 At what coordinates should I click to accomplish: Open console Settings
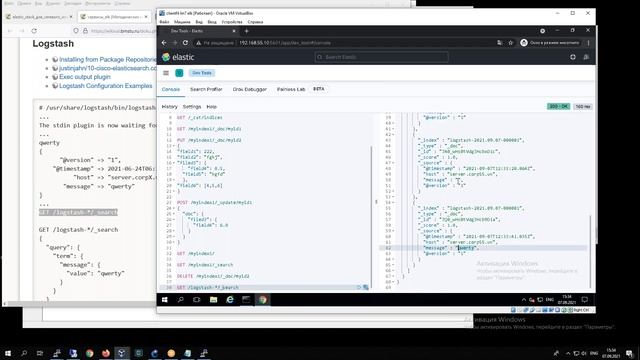pyautogui.click(x=192, y=107)
